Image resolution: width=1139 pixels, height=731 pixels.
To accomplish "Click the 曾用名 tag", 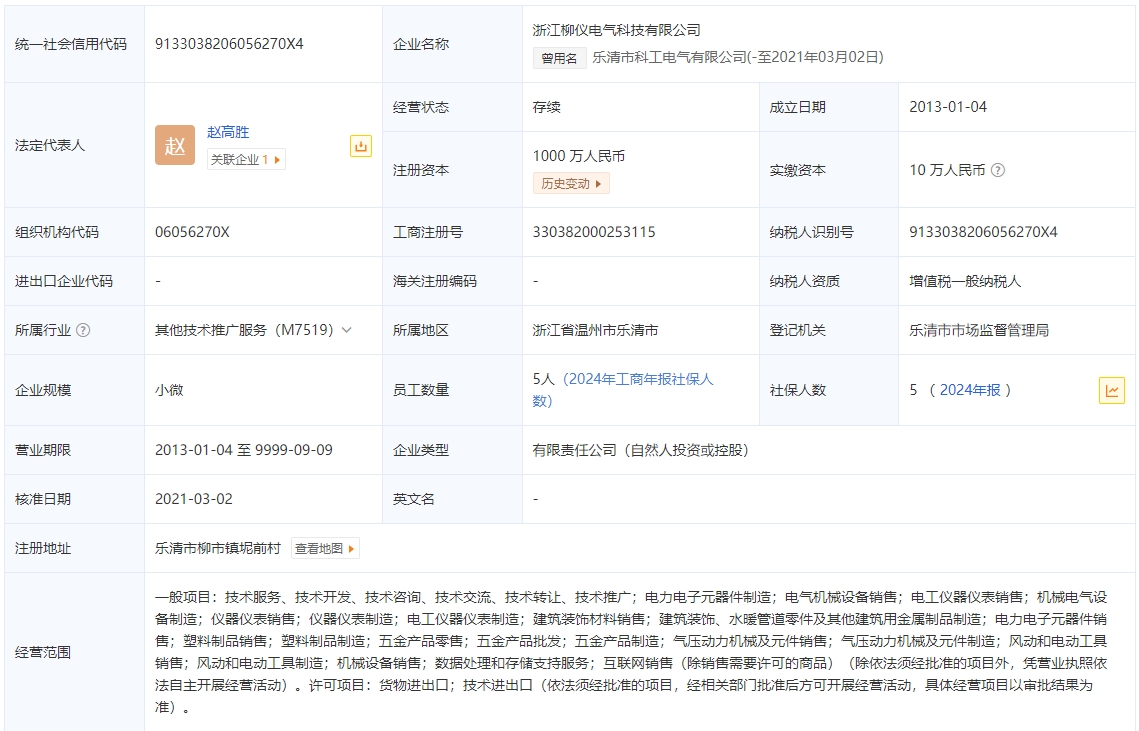I will [559, 58].
